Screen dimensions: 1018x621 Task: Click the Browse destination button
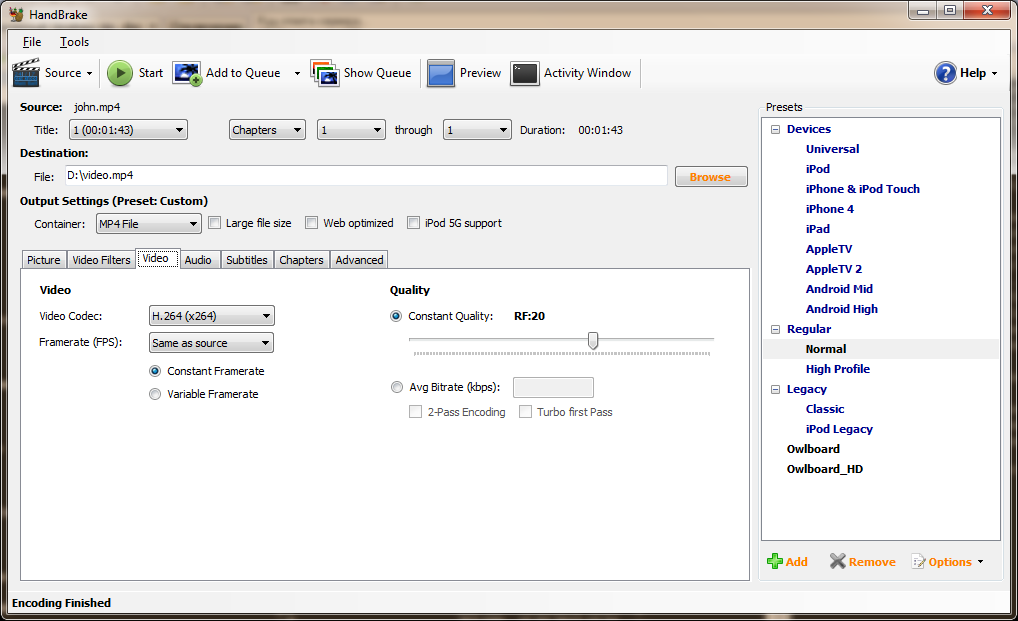coord(710,177)
